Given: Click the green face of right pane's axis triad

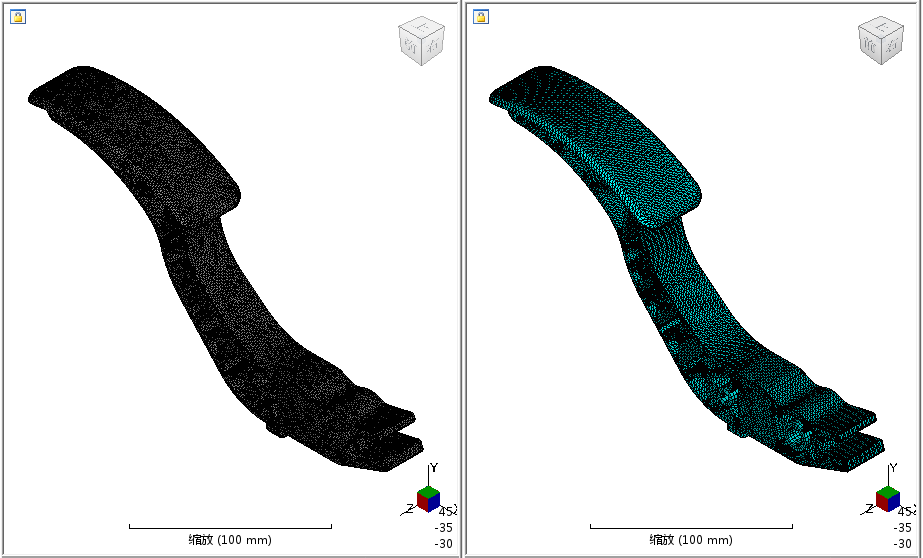Looking at the screenshot, I should [x=887, y=491].
